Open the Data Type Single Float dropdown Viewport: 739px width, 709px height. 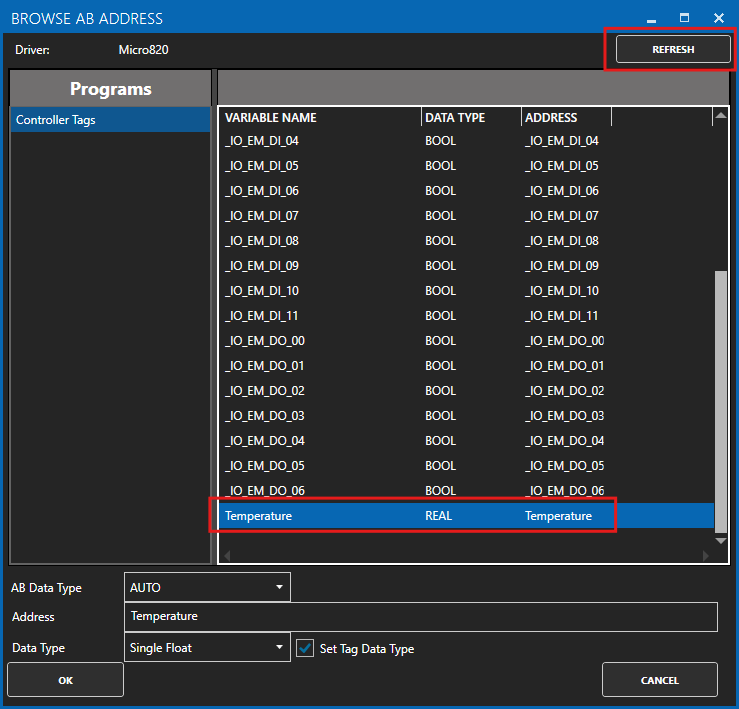[x=207, y=647]
